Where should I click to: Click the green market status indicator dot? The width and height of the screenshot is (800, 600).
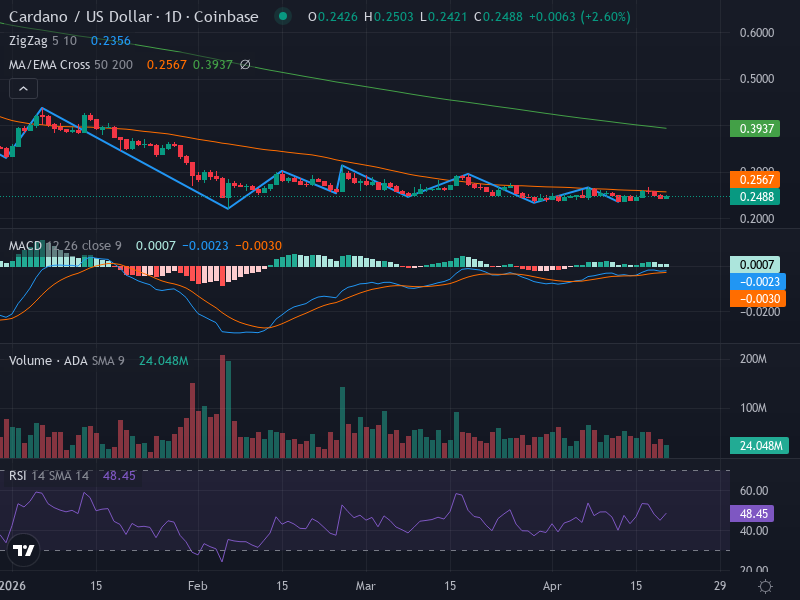(x=283, y=16)
